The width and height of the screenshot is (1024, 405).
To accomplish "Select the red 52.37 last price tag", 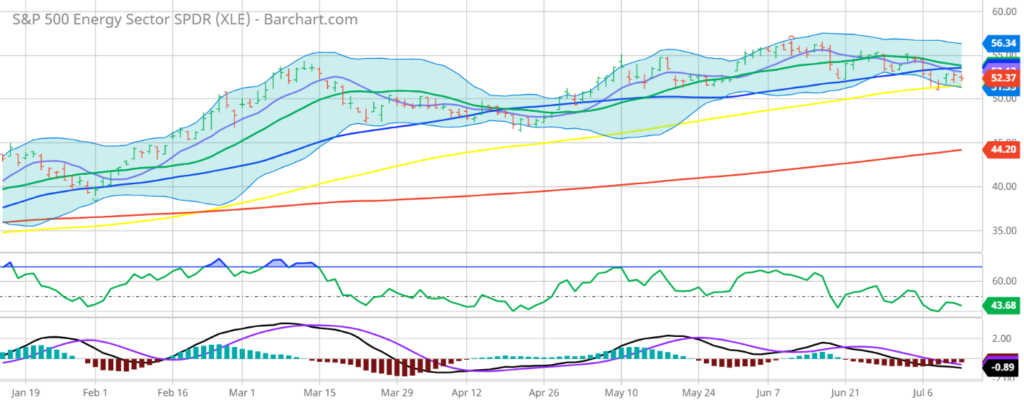I will click(1000, 78).
